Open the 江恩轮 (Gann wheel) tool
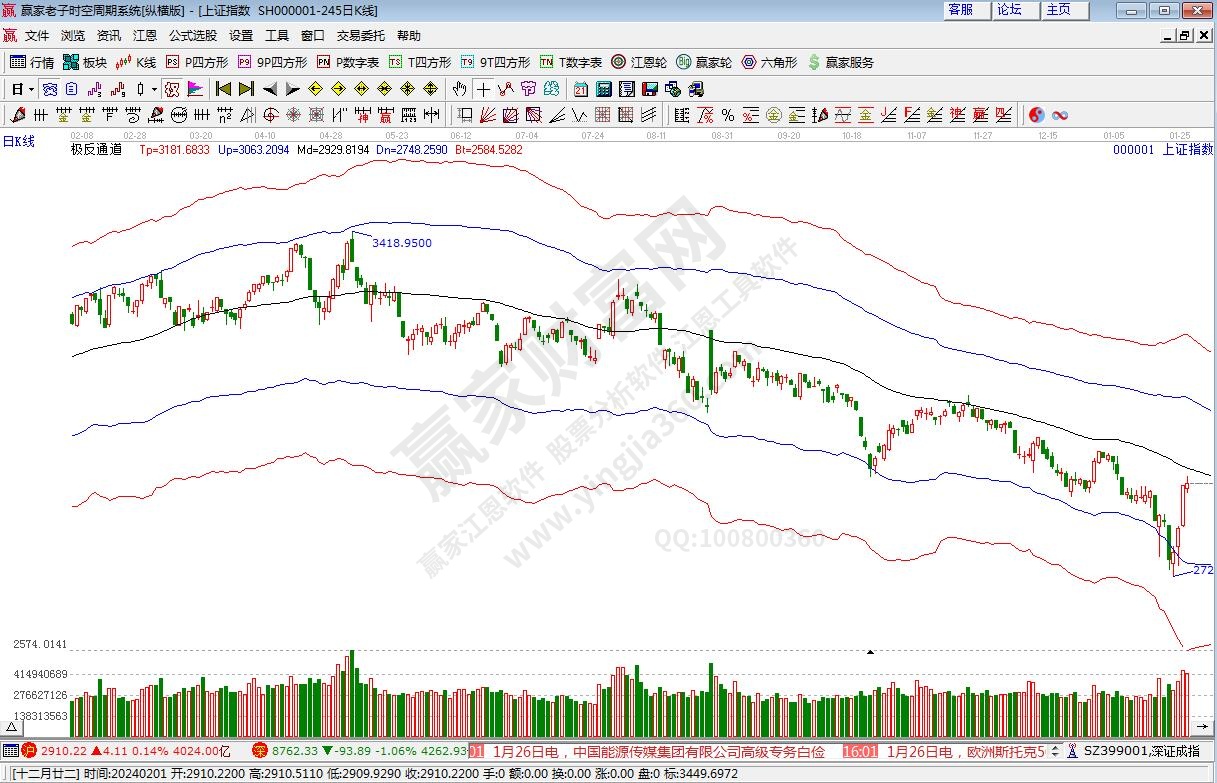The image size is (1217, 783). click(x=639, y=62)
